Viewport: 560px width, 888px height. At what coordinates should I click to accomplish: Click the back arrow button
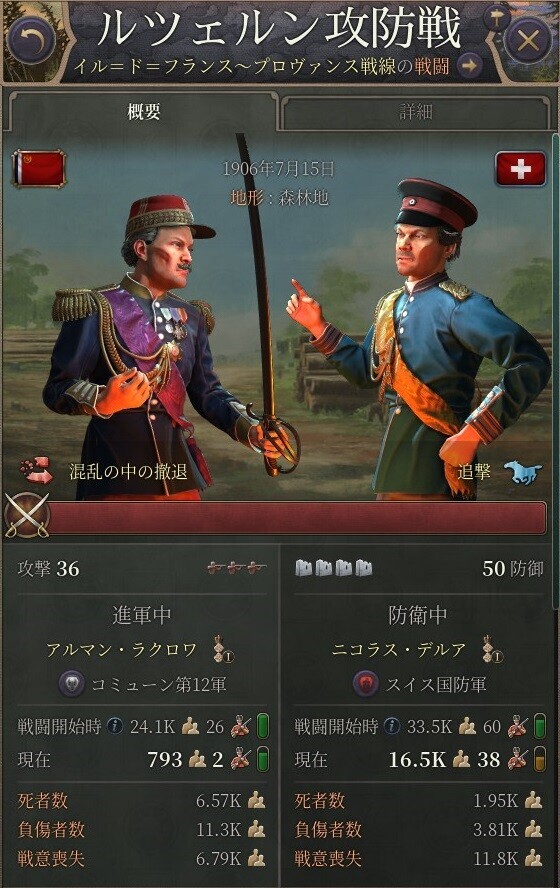[32, 40]
